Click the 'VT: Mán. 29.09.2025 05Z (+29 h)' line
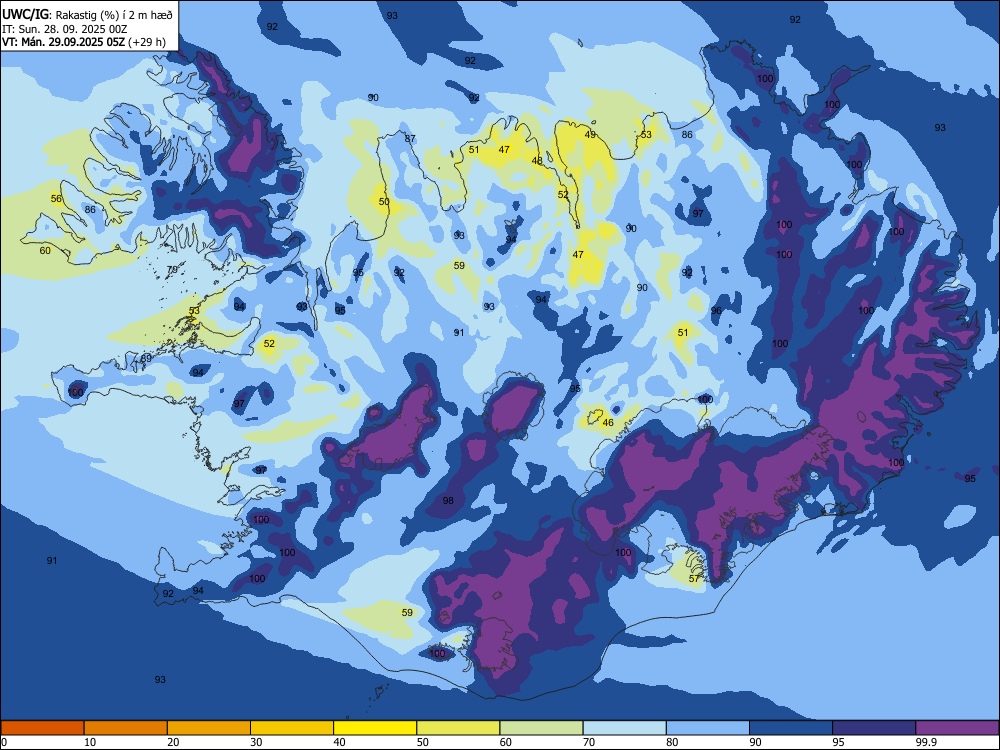Screen dimensions: 1000x750 (x=84, y=42)
